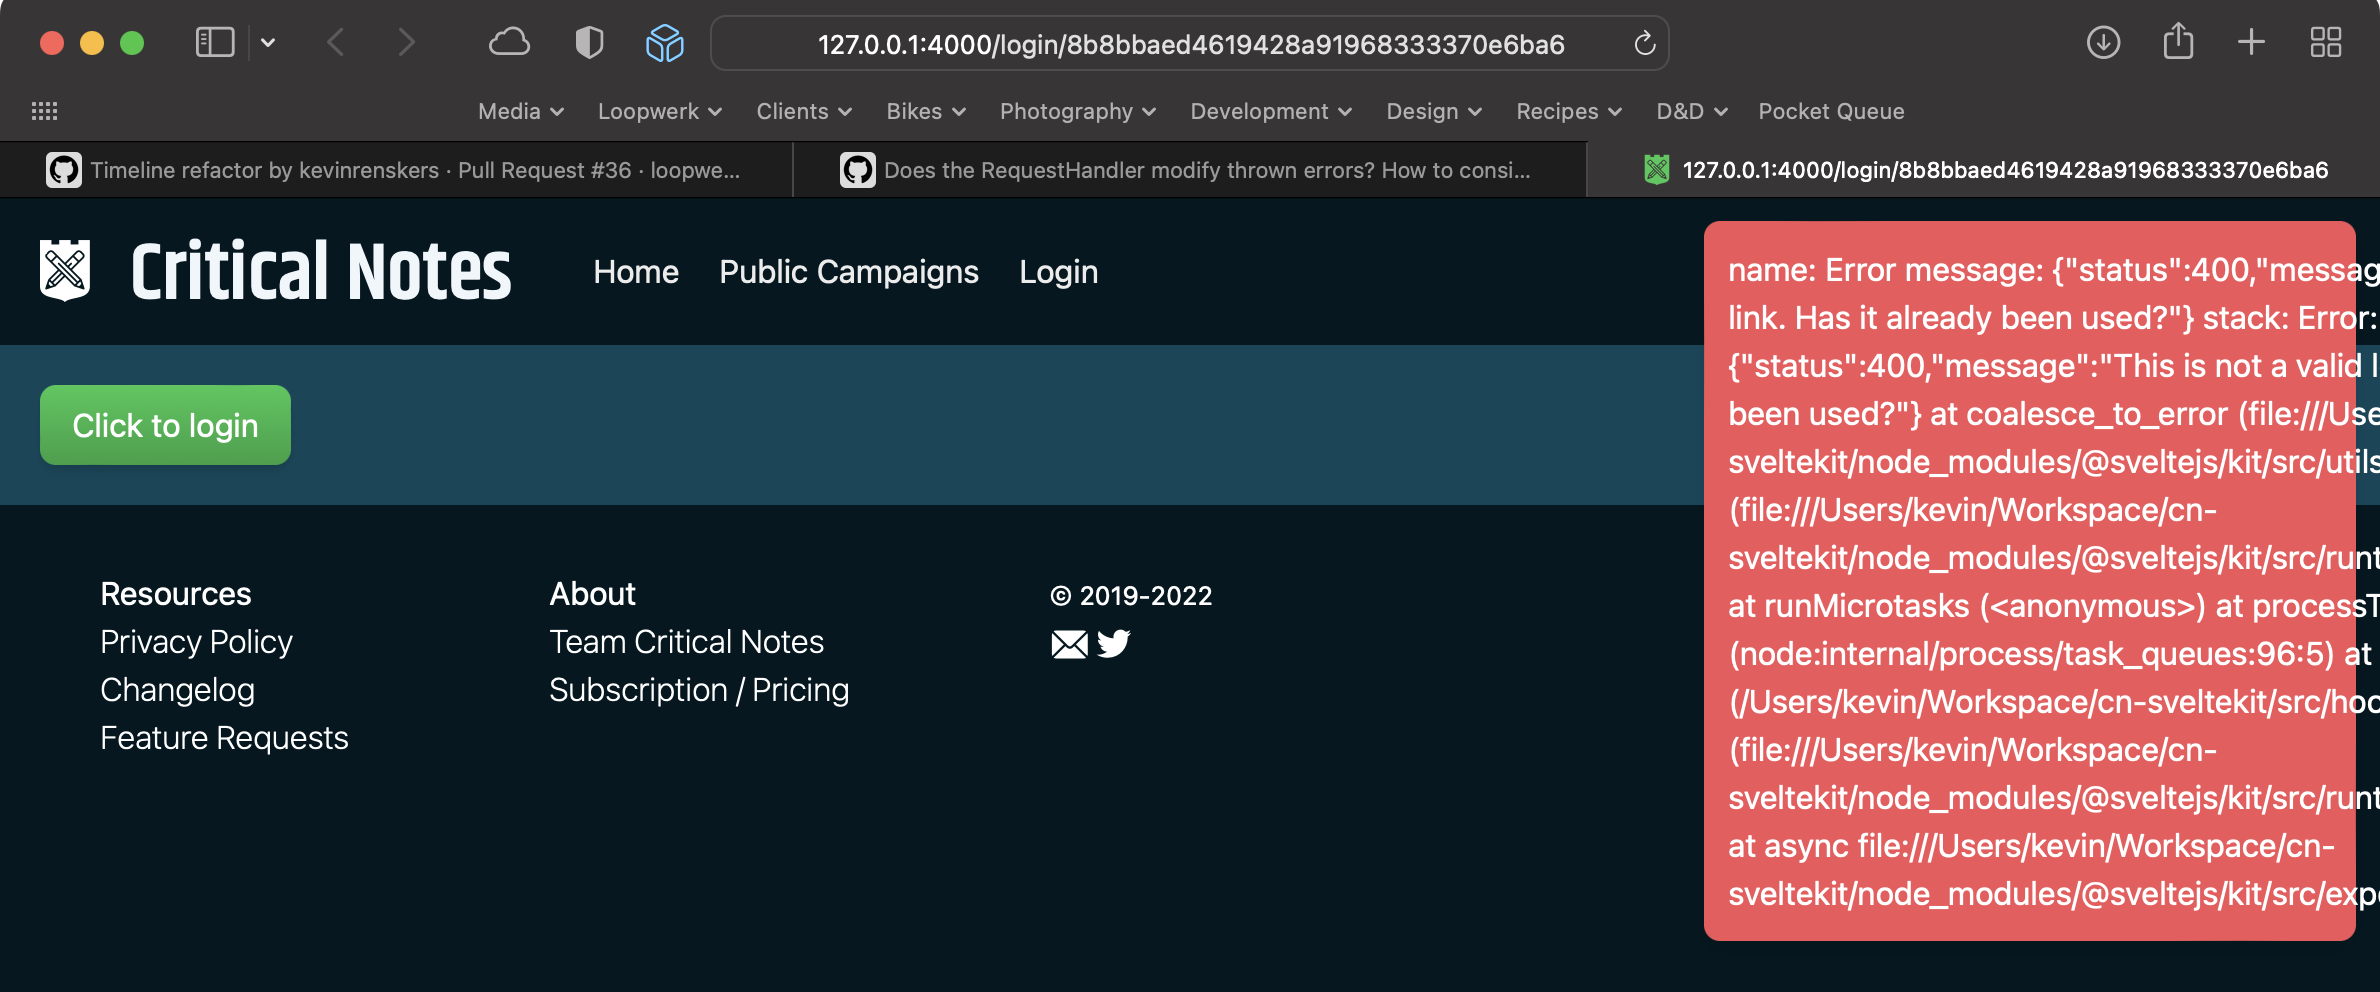Open Subscription / Pricing link
This screenshot has width=2380, height=992.
[x=699, y=690]
